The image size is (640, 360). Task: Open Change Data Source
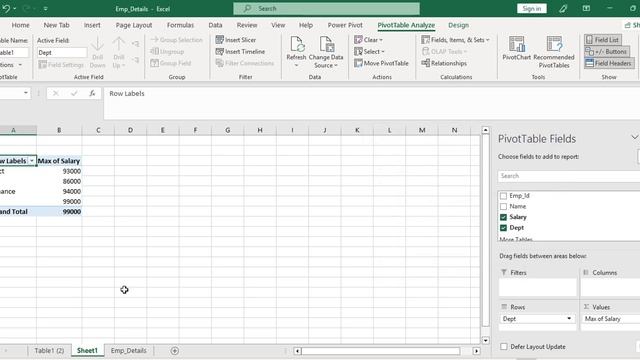326,52
